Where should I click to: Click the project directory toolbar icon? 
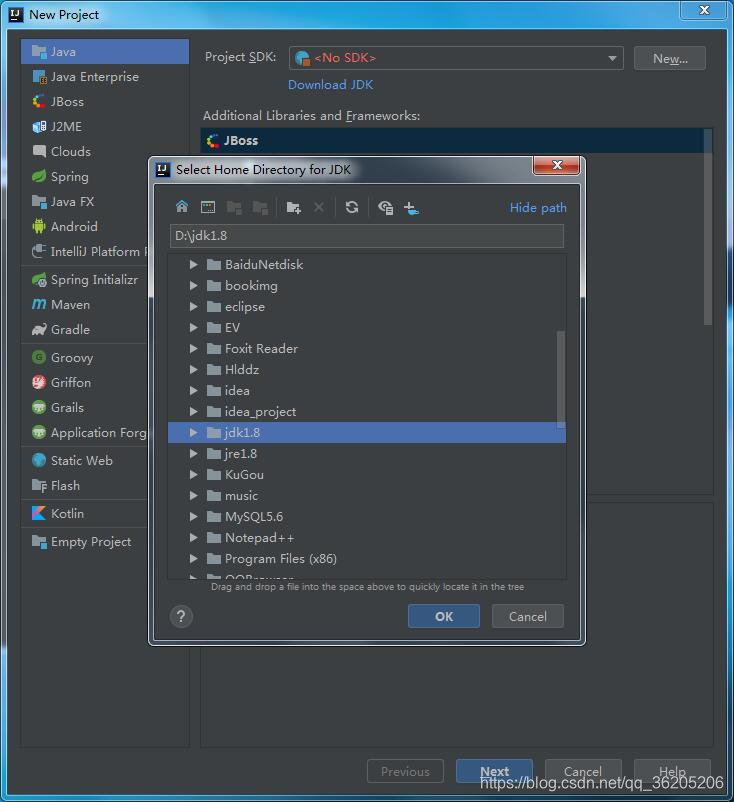(234, 207)
